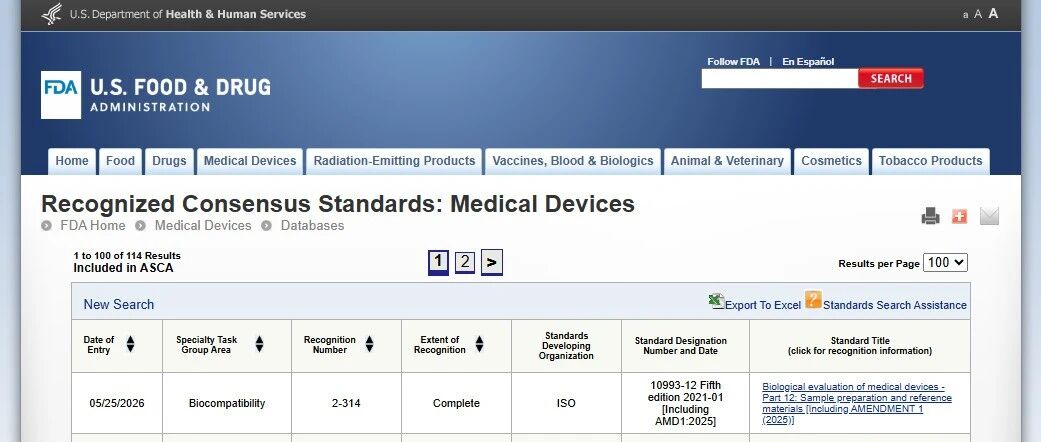Click the date cell 05/25/2026

117,404
